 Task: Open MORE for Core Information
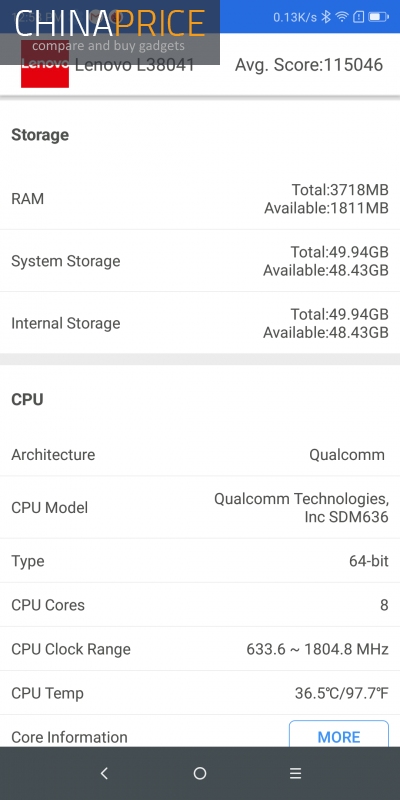[339, 737]
